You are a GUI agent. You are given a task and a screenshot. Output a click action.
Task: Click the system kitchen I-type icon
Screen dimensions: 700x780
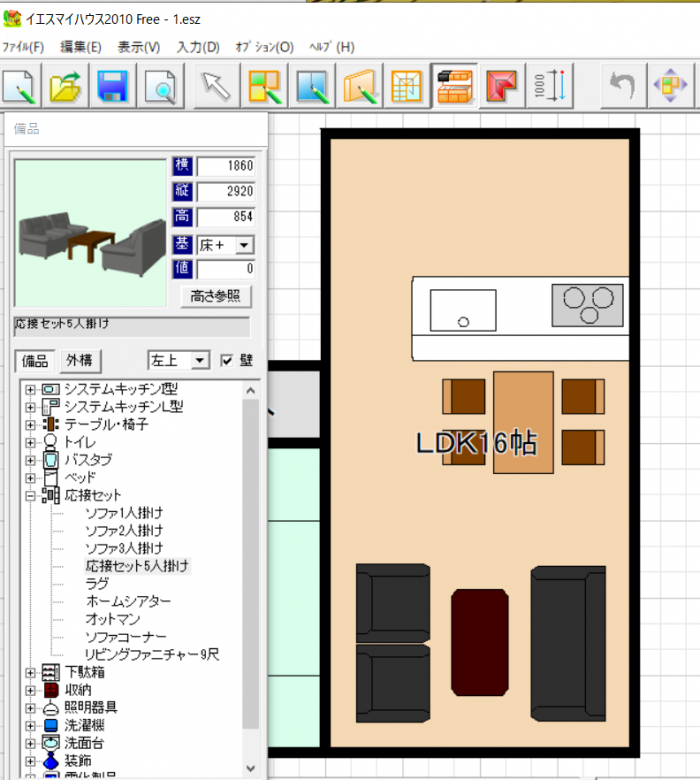pyautogui.click(x=50, y=389)
